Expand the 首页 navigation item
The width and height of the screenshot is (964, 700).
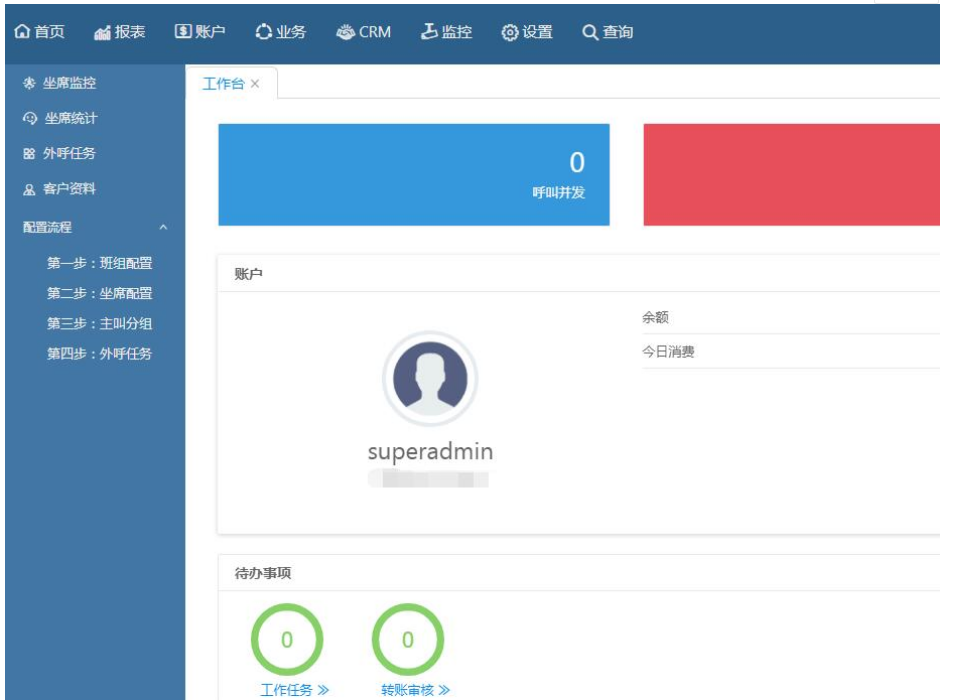(38, 33)
